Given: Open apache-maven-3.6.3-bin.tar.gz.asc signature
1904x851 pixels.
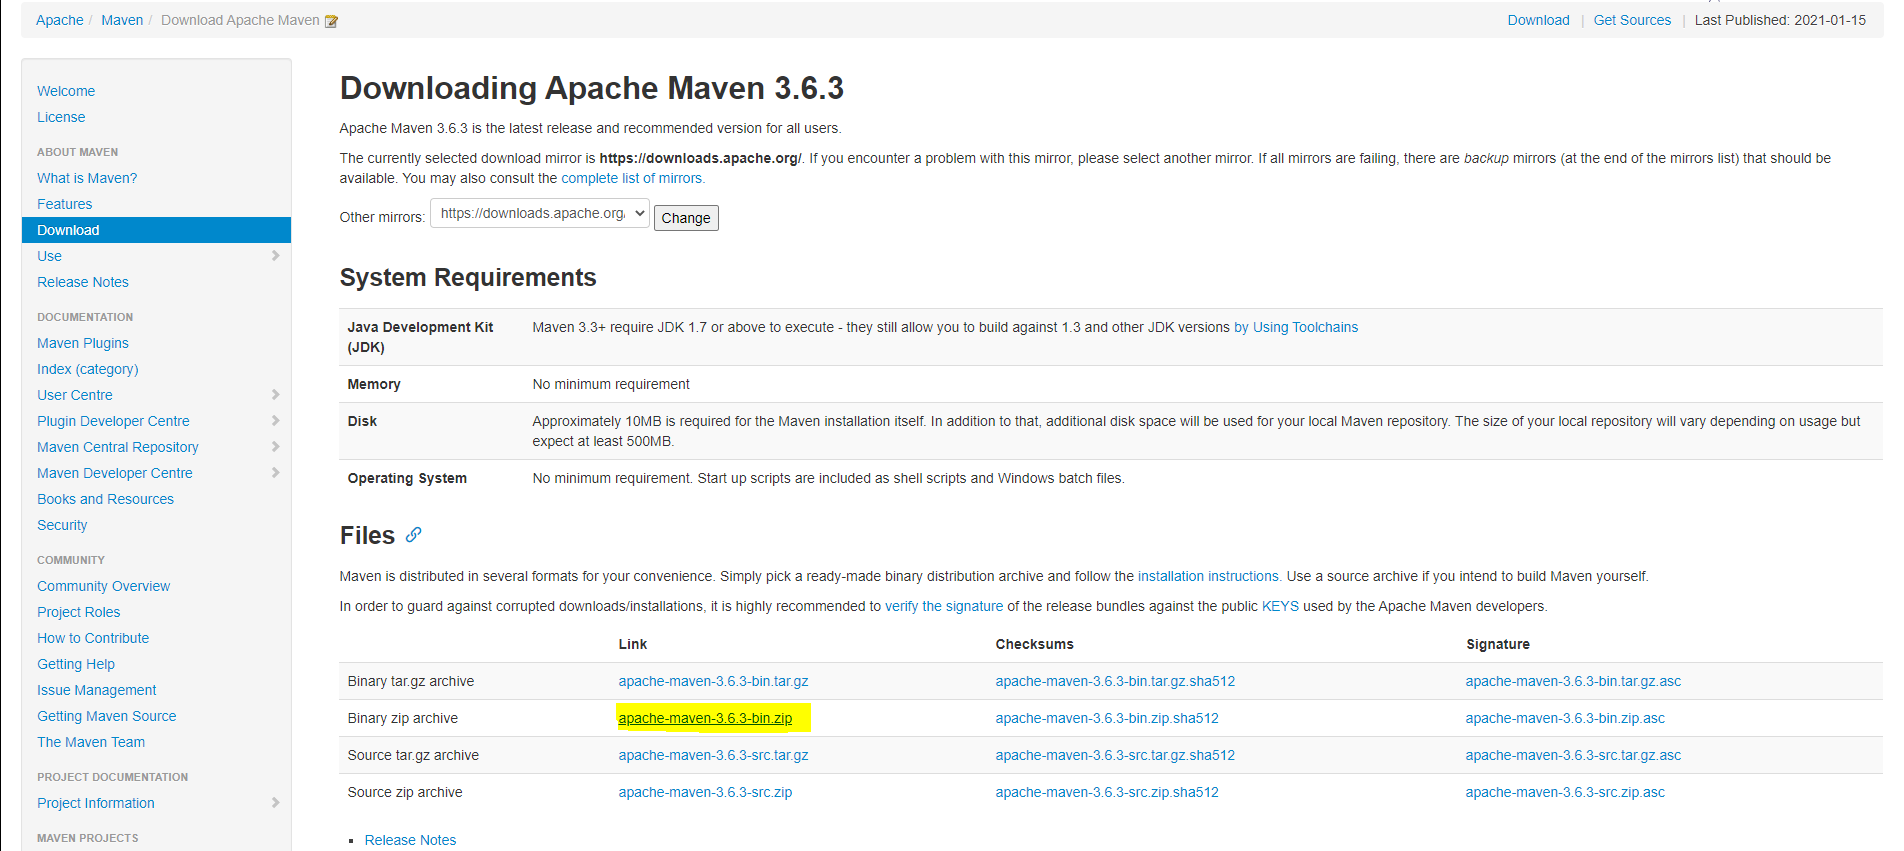Looking at the screenshot, I should pos(1573,681).
